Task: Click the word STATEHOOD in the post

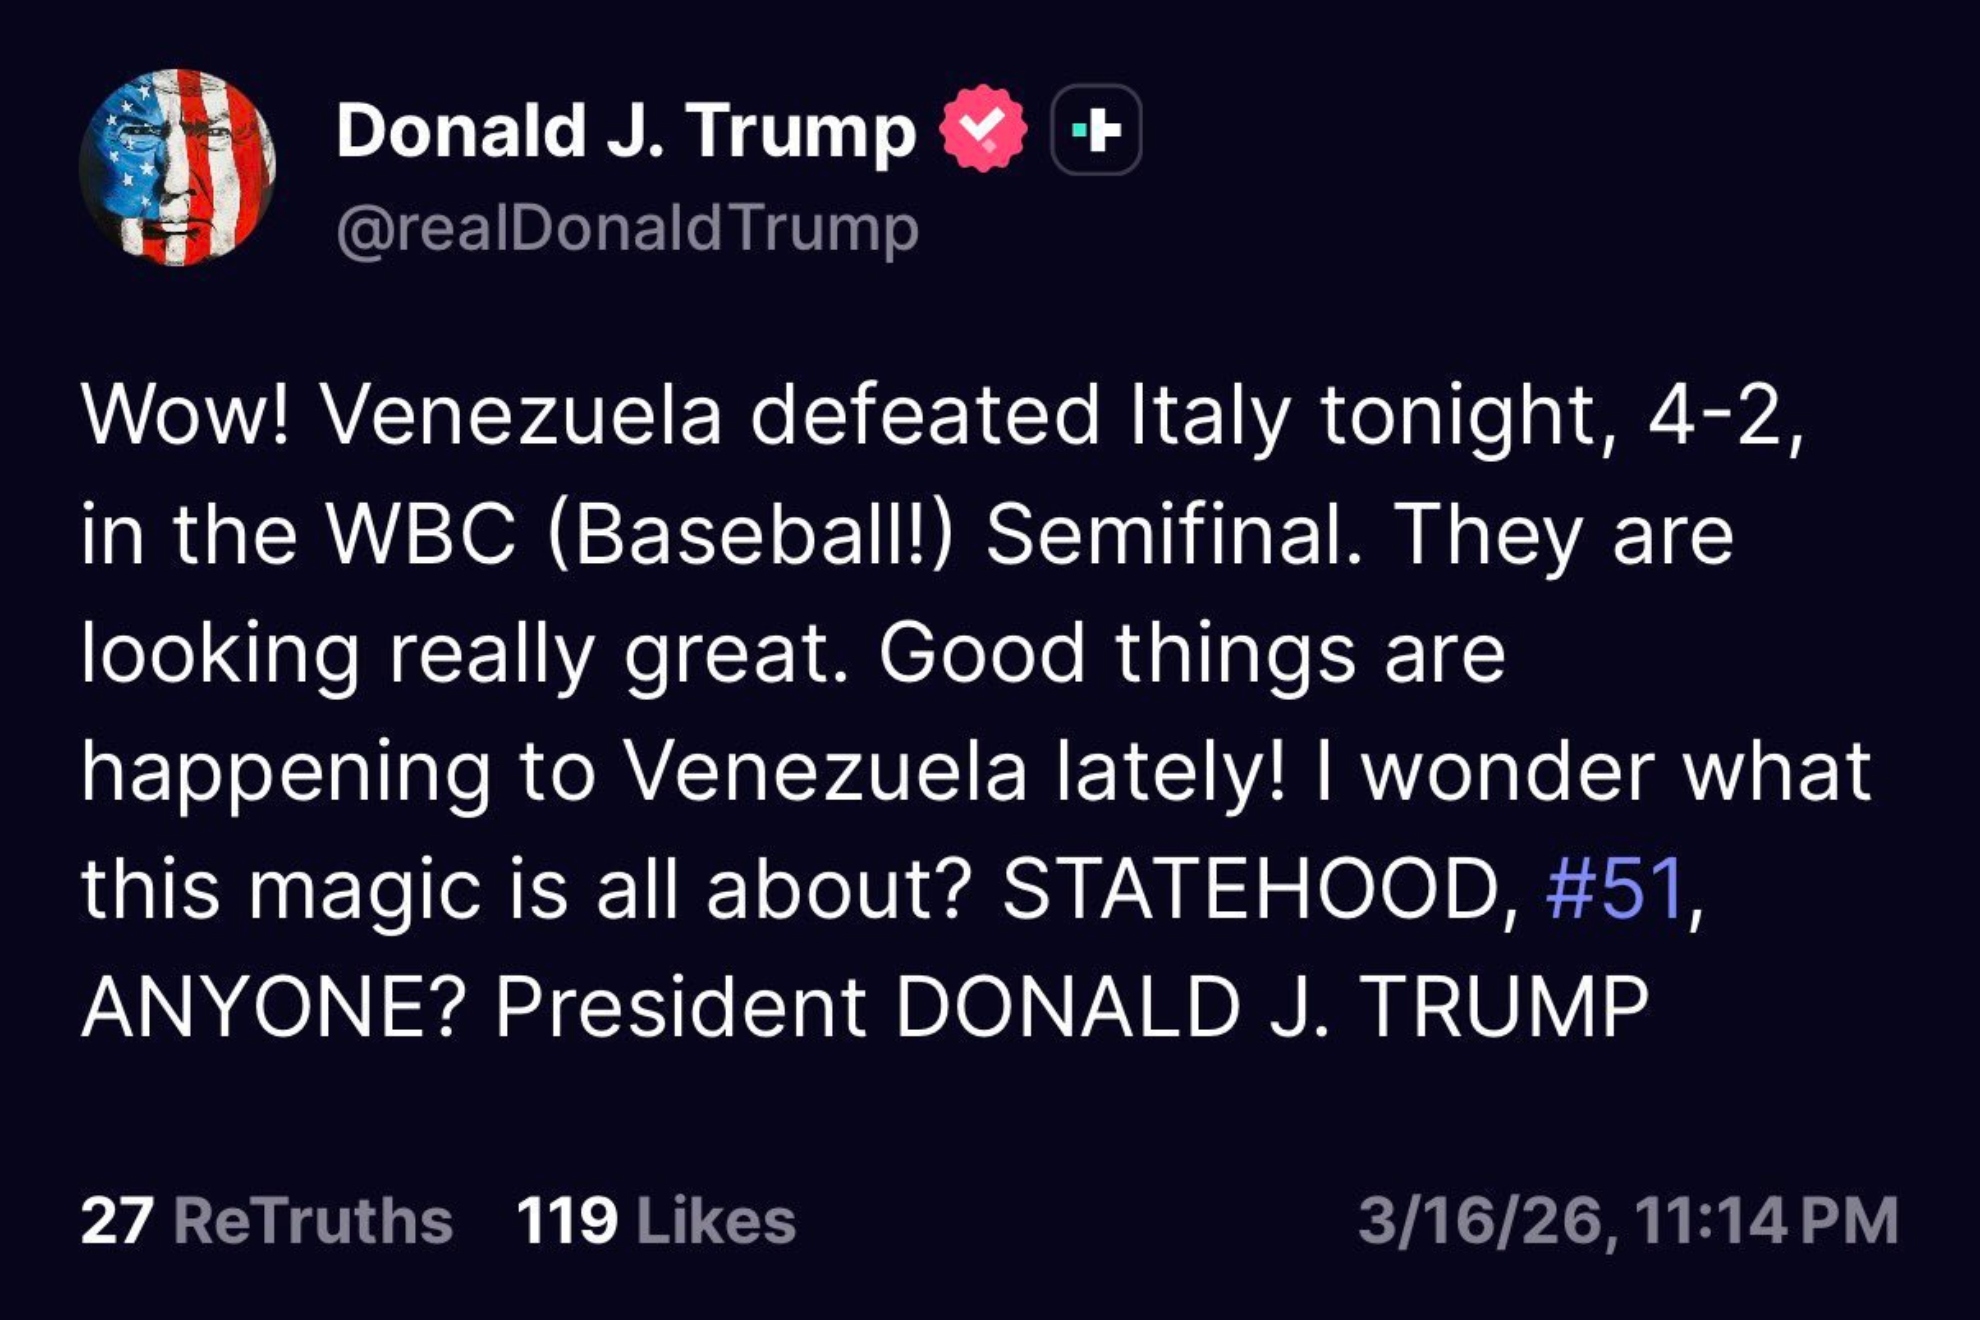Action: click(x=1250, y=888)
